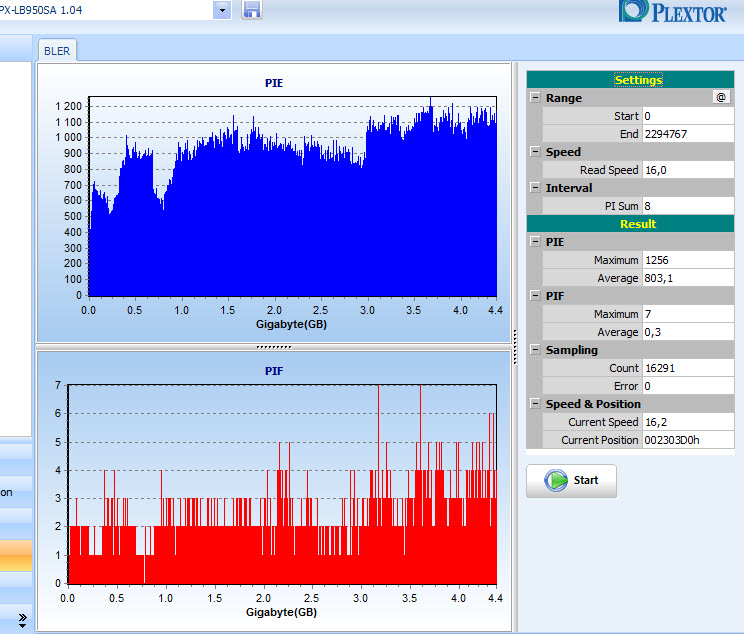The image size is (744, 634).
Task: Collapse the Speed settings section
Action: tap(535, 151)
